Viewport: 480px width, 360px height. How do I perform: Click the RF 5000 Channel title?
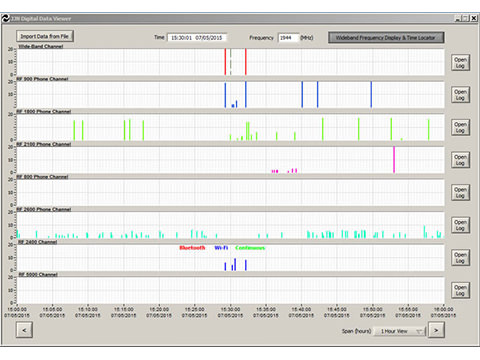(x=38, y=274)
